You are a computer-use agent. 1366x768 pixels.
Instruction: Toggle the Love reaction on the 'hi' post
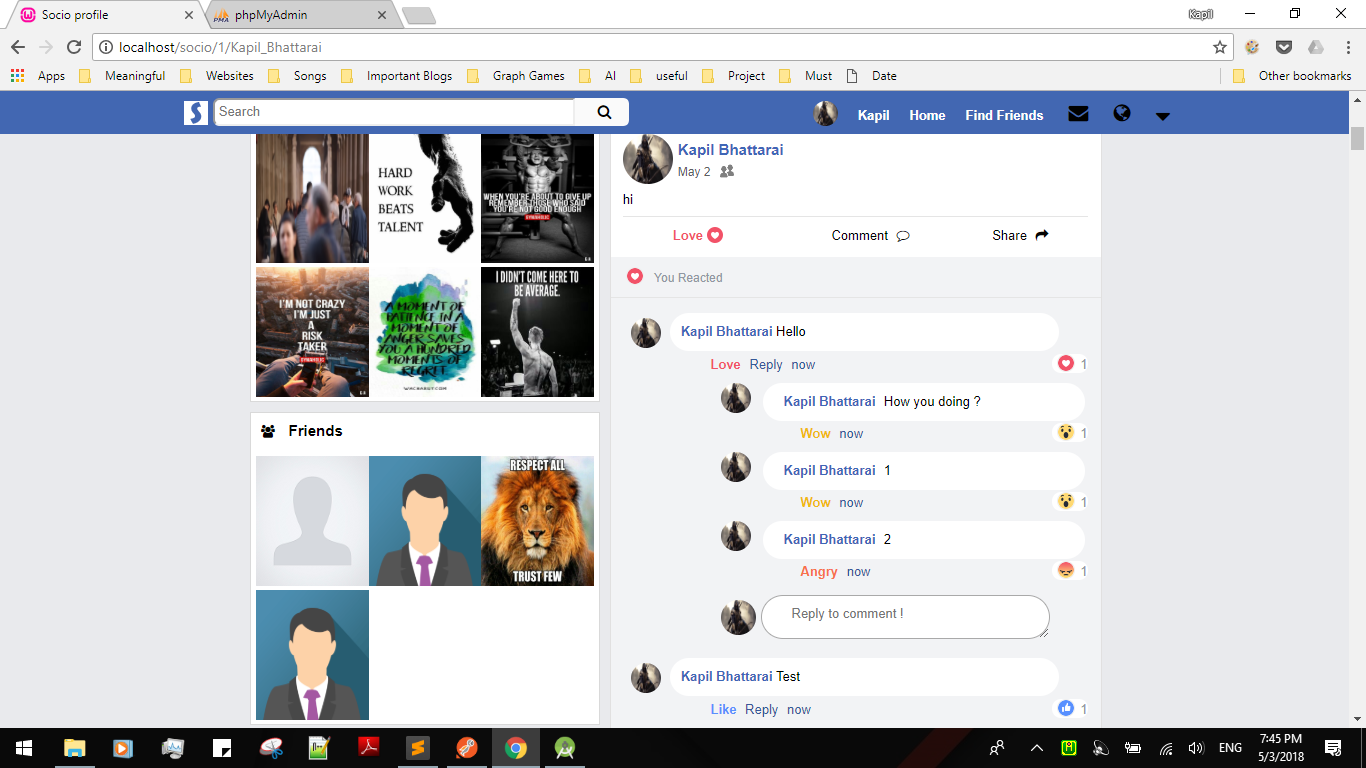pos(697,235)
